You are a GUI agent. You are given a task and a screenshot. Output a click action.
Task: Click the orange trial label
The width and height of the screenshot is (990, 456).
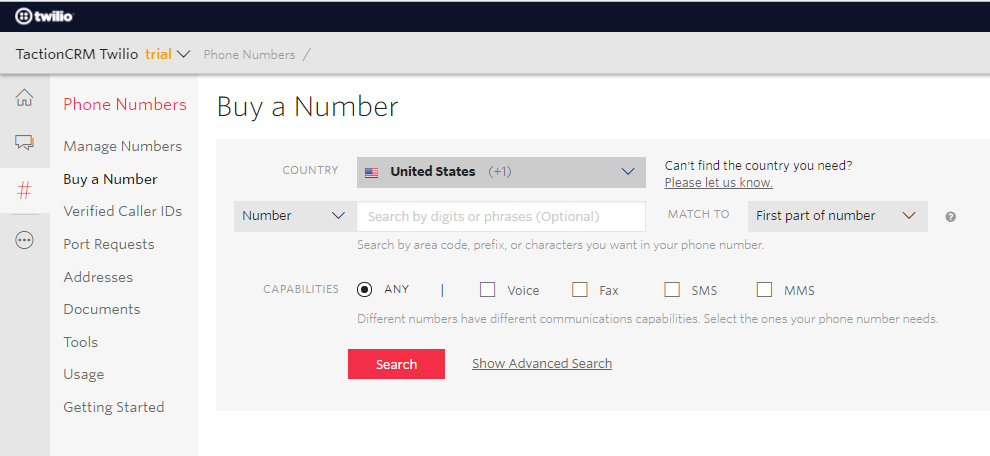(158, 54)
